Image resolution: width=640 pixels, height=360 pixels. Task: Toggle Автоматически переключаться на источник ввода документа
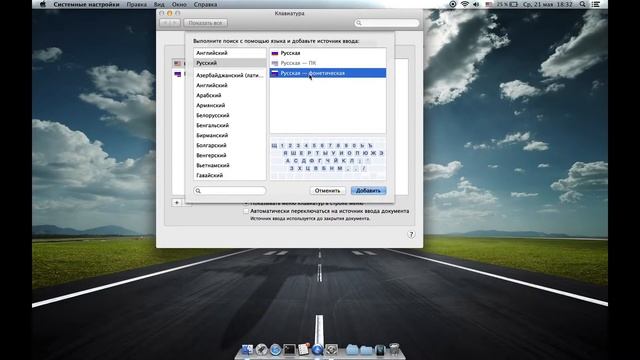tap(246, 211)
